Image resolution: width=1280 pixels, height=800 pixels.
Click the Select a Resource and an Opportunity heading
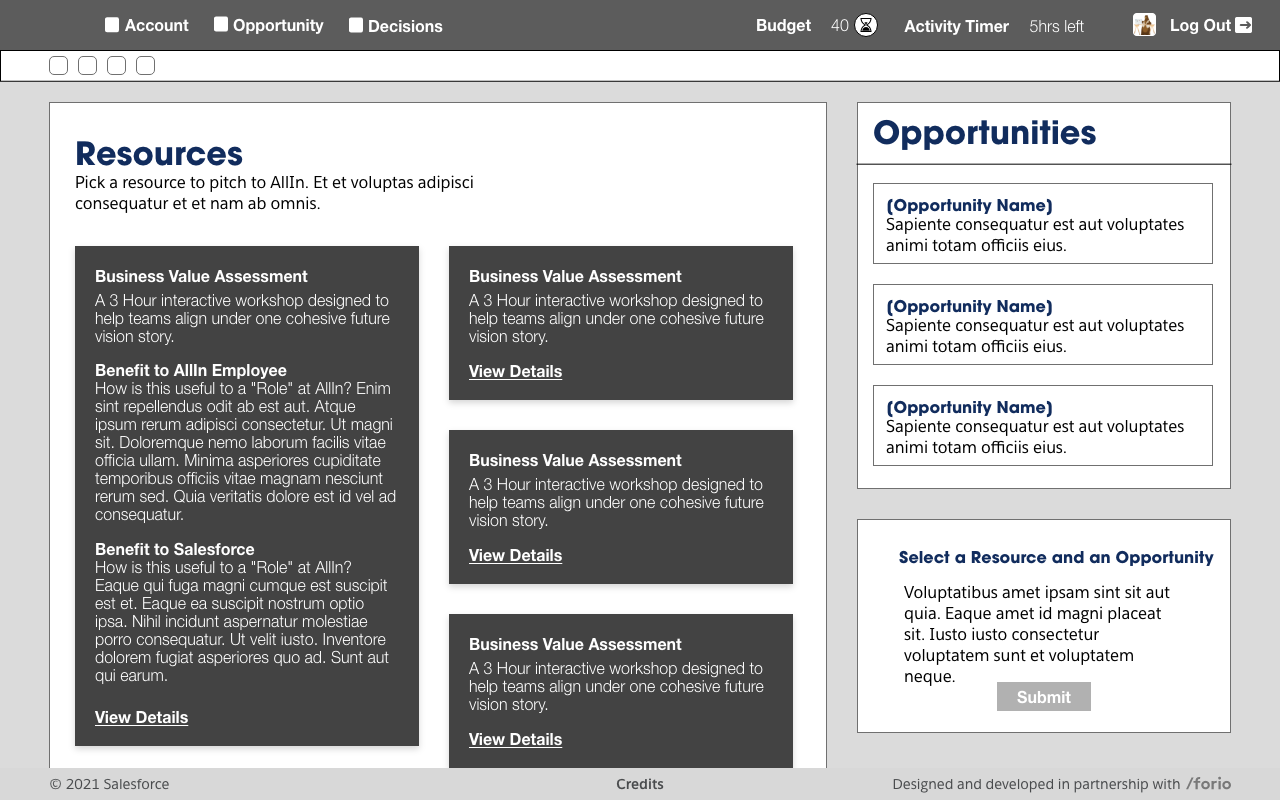1056,557
